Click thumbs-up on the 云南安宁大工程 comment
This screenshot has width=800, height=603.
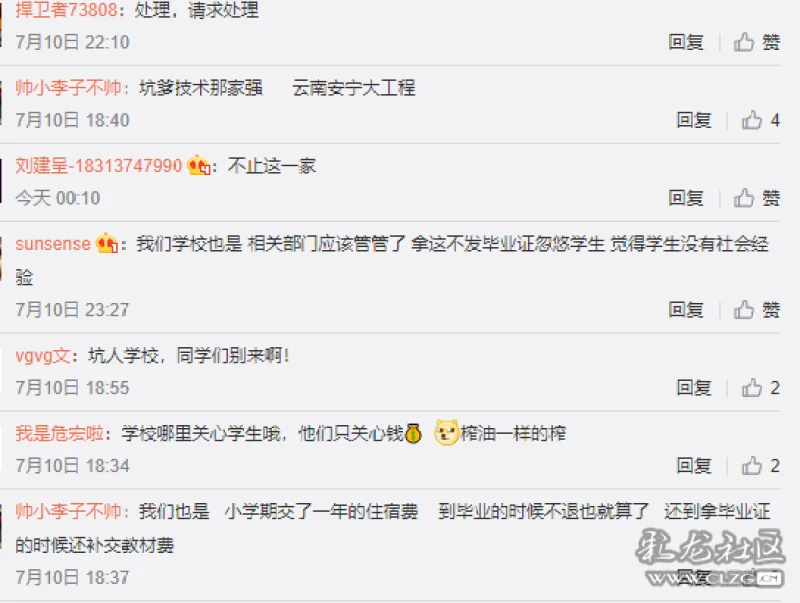coord(761,120)
